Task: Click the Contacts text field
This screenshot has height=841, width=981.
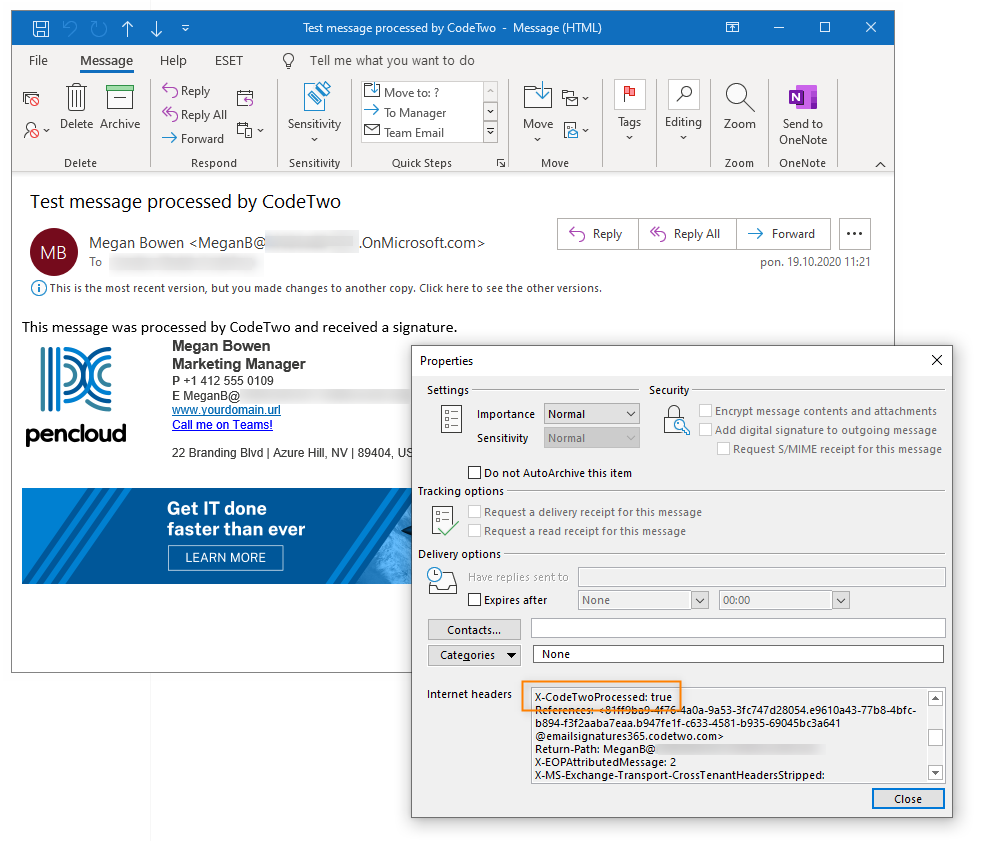Action: [738, 628]
